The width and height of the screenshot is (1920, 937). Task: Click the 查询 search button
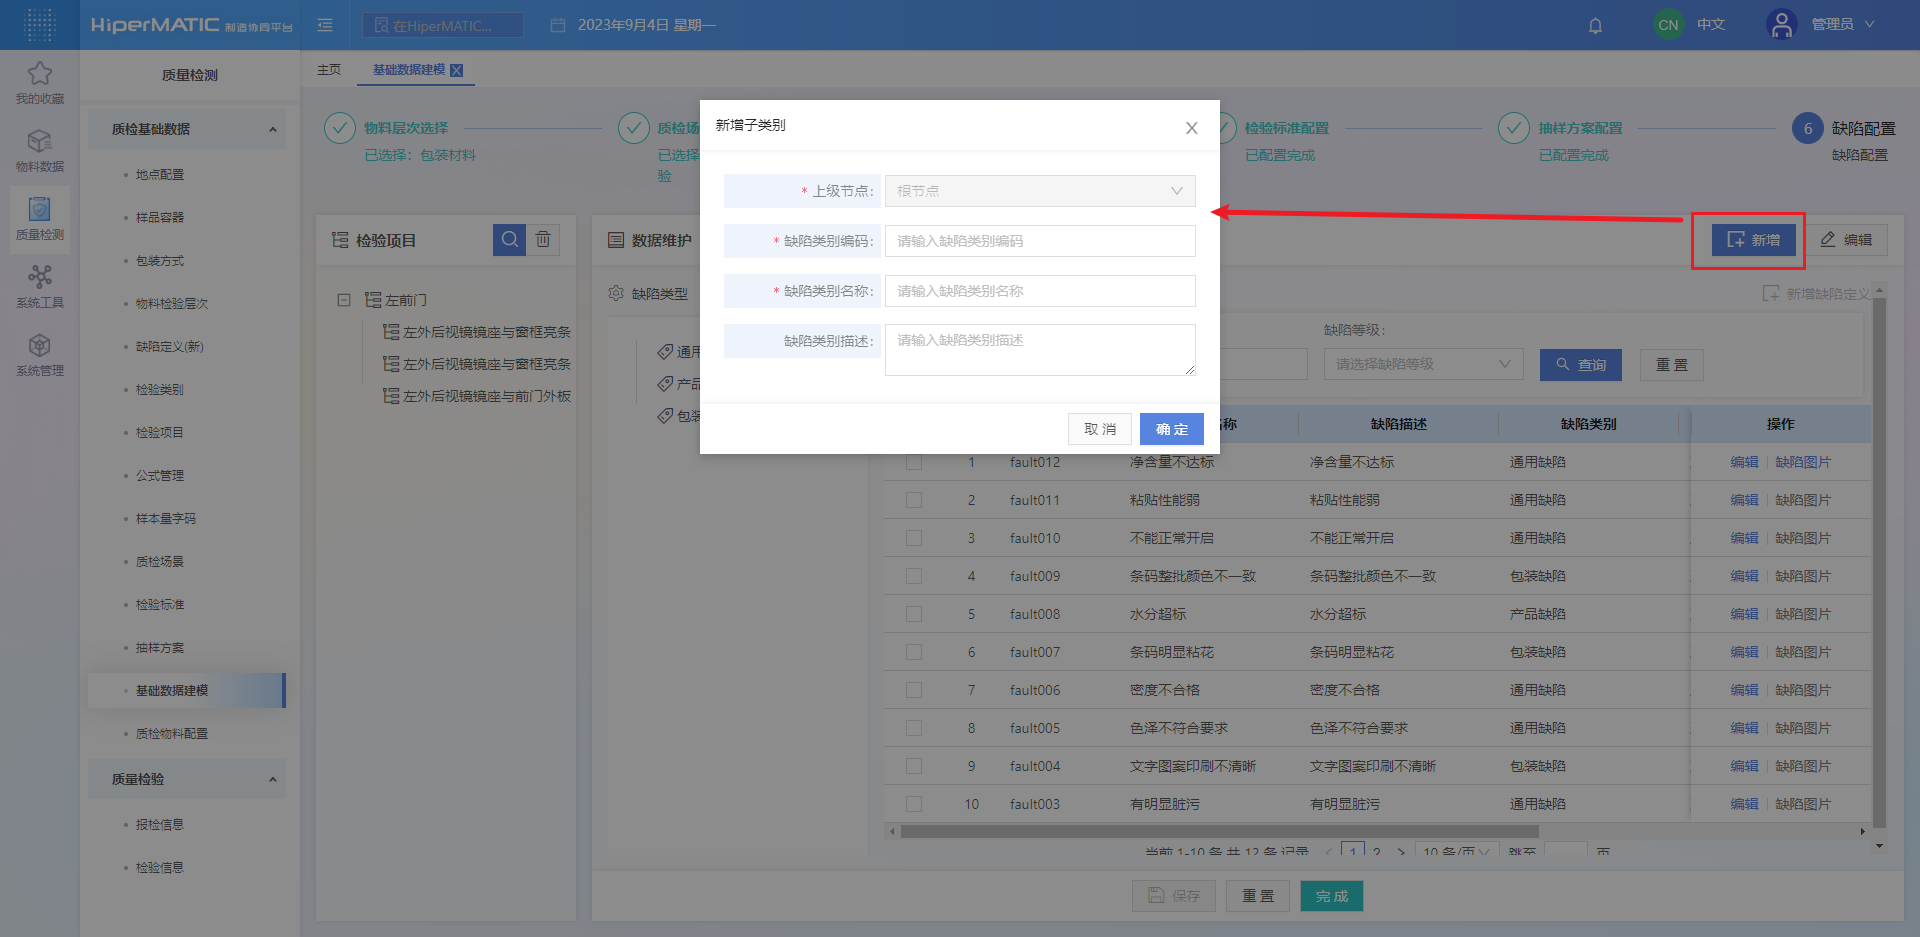pos(1581,365)
